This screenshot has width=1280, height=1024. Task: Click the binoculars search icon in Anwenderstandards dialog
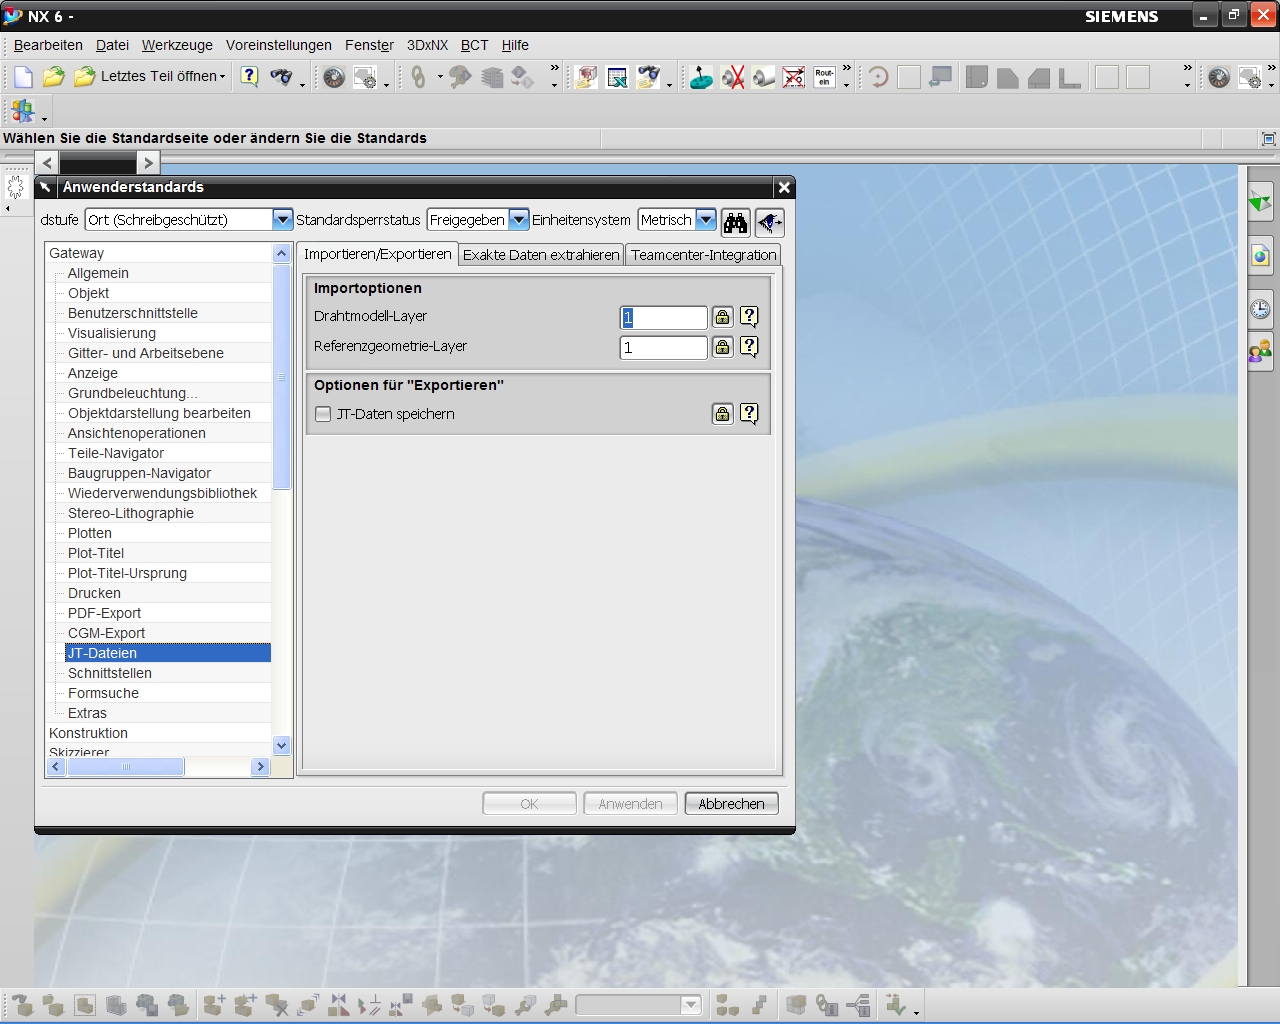click(735, 222)
